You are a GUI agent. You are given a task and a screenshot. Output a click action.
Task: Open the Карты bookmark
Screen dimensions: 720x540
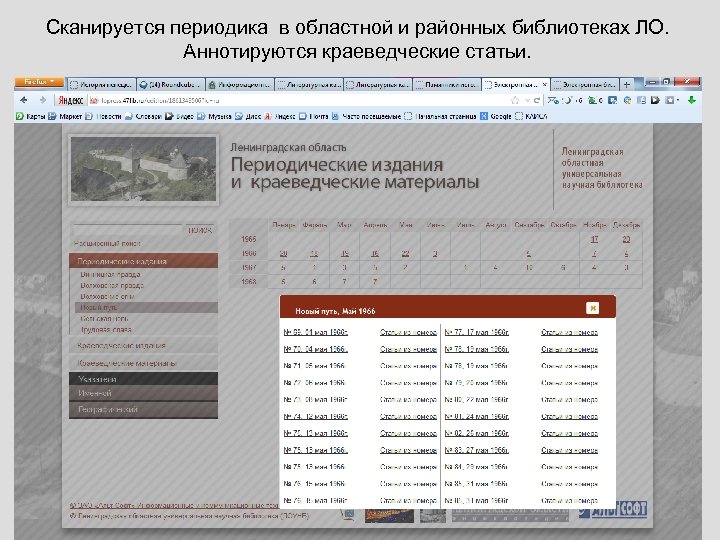click(31, 116)
